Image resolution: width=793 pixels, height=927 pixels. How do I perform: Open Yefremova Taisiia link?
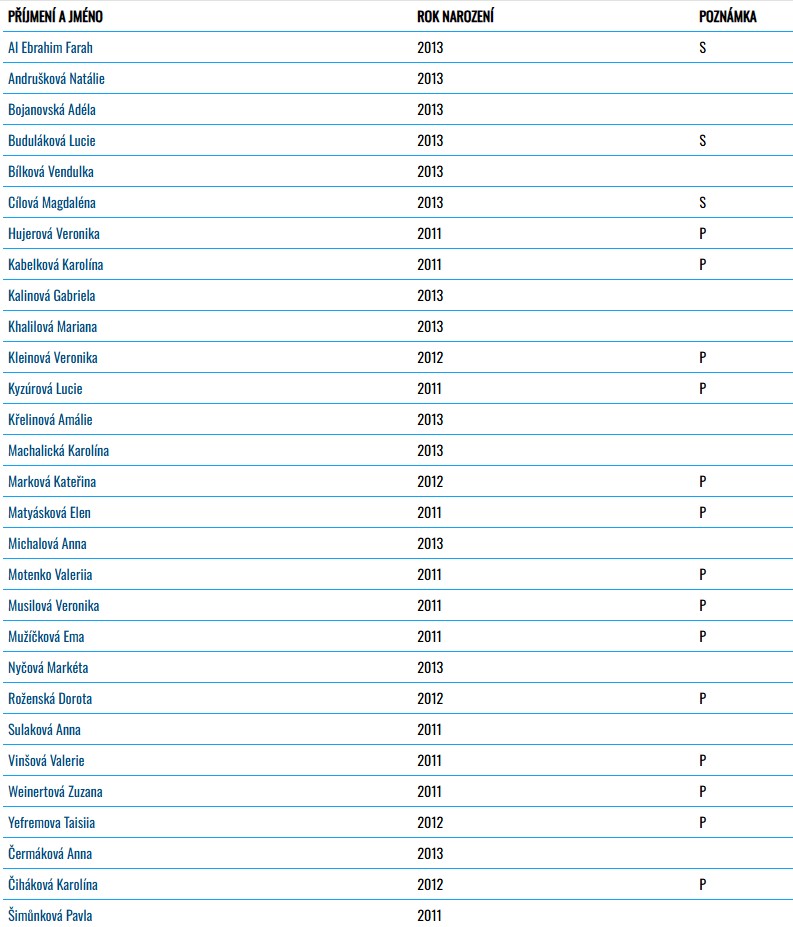click(x=52, y=822)
